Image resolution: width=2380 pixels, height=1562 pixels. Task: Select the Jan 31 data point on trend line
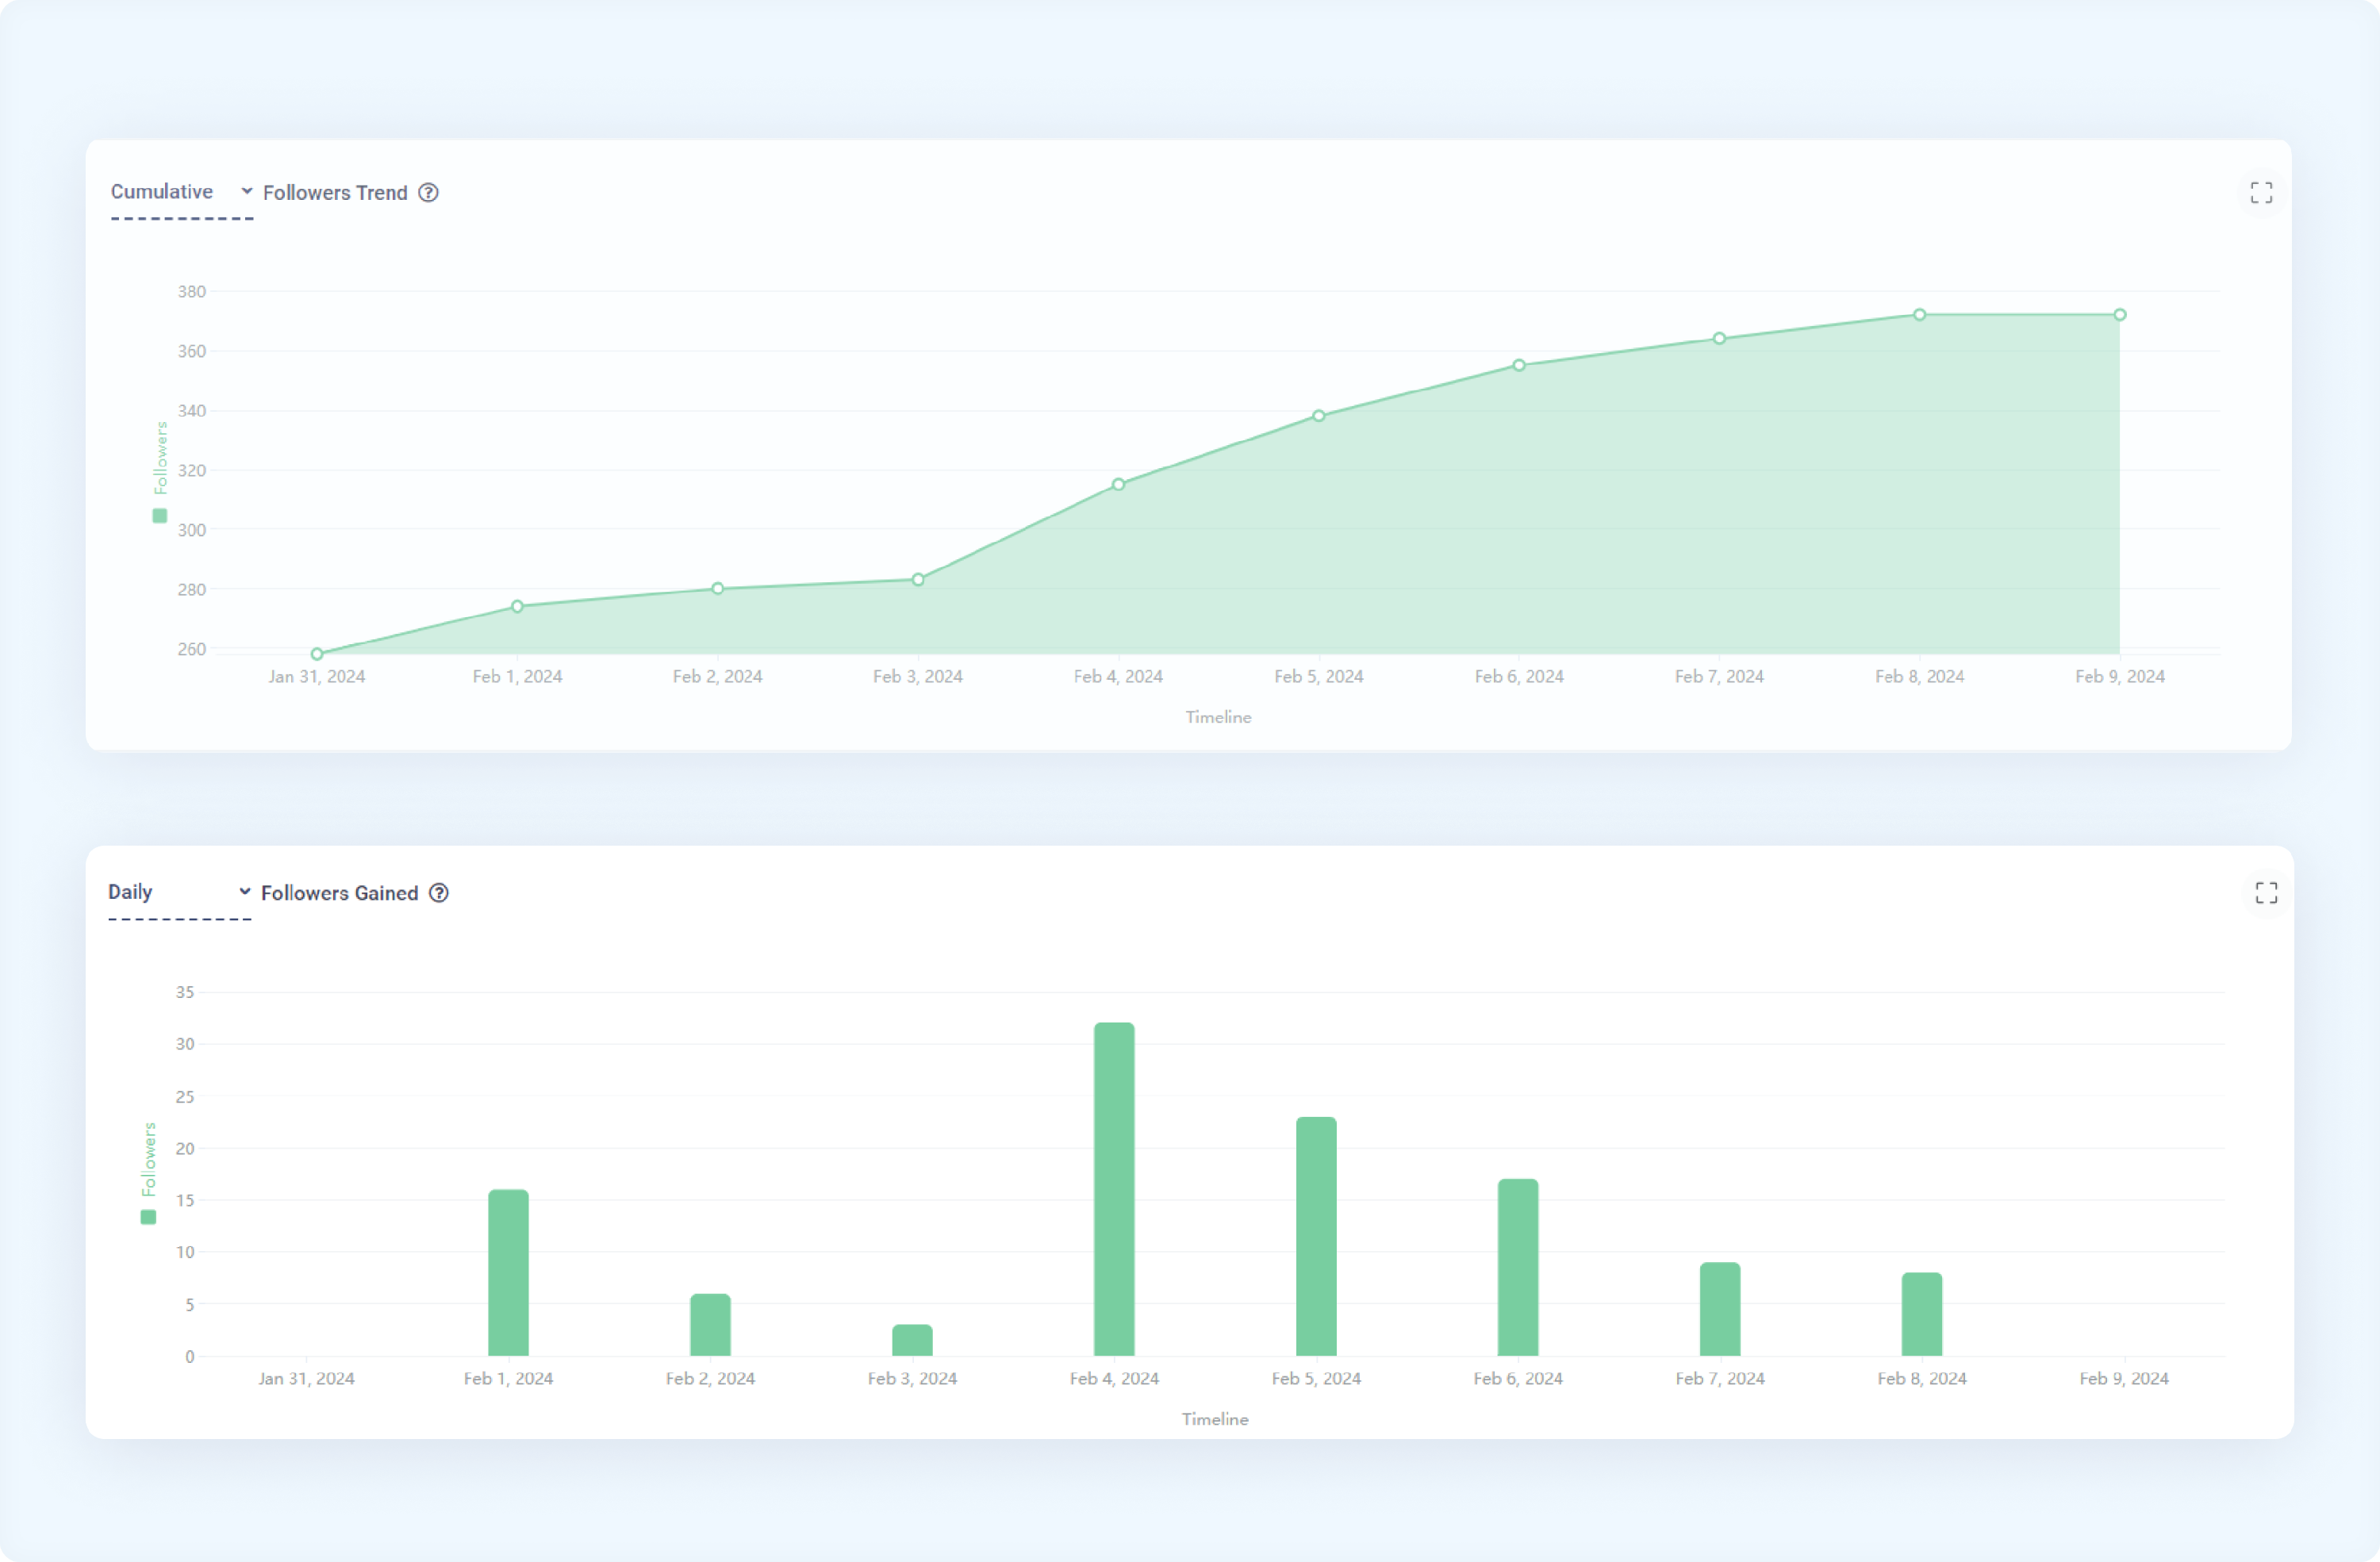(317, 654)
